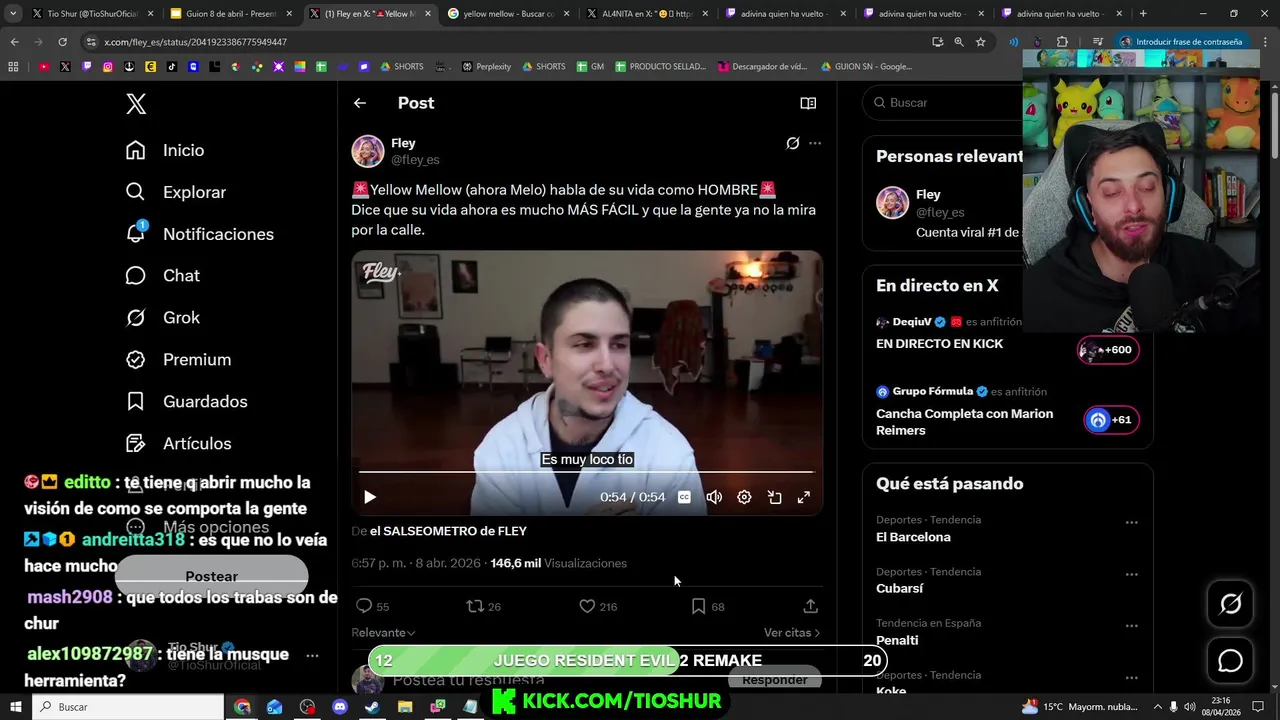1280x720 pixels.
Task: Open Cancha Completa con Marion Reimers
Action: 965,422
